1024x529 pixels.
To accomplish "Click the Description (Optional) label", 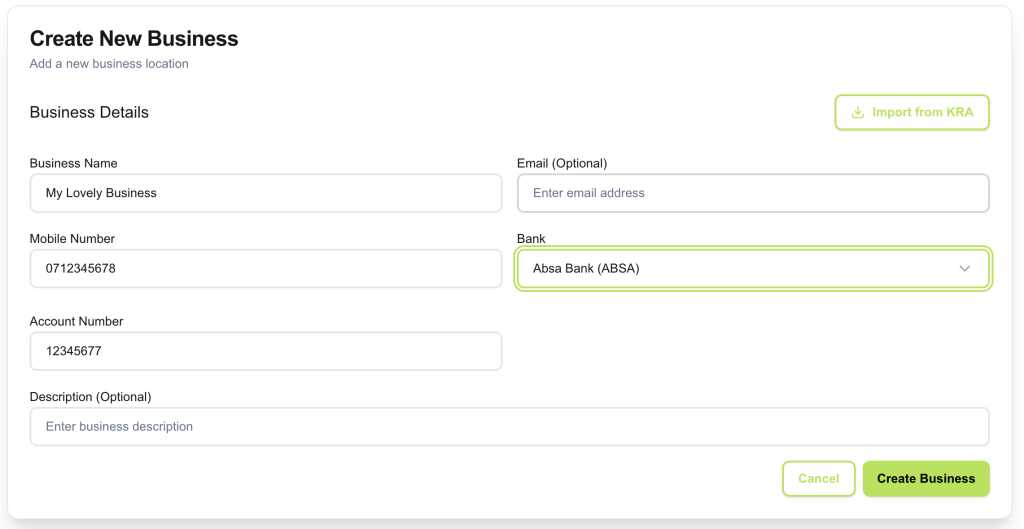I will point(91,397).
